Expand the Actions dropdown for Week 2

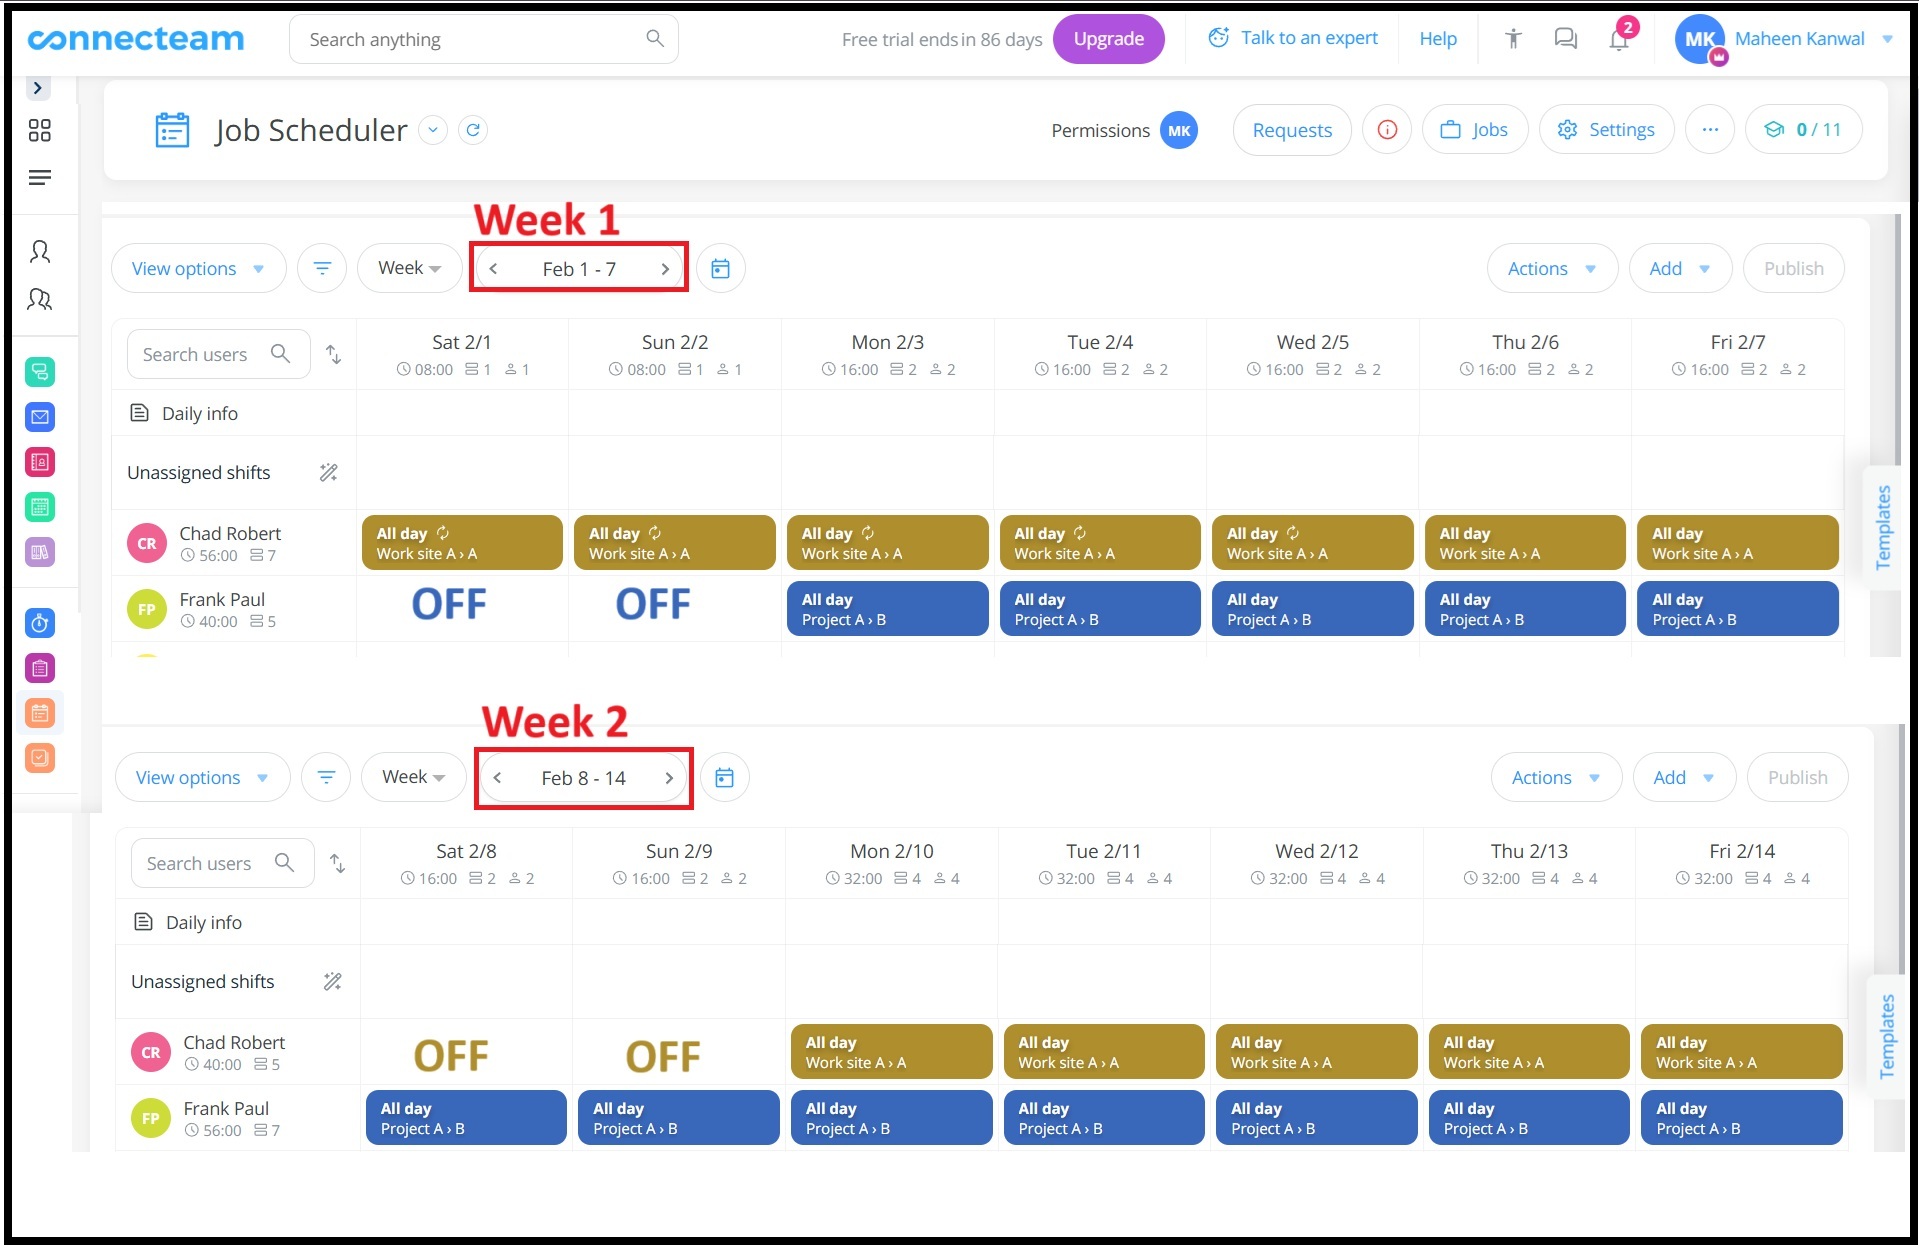pyautogui.click(x=1554, y=777)
